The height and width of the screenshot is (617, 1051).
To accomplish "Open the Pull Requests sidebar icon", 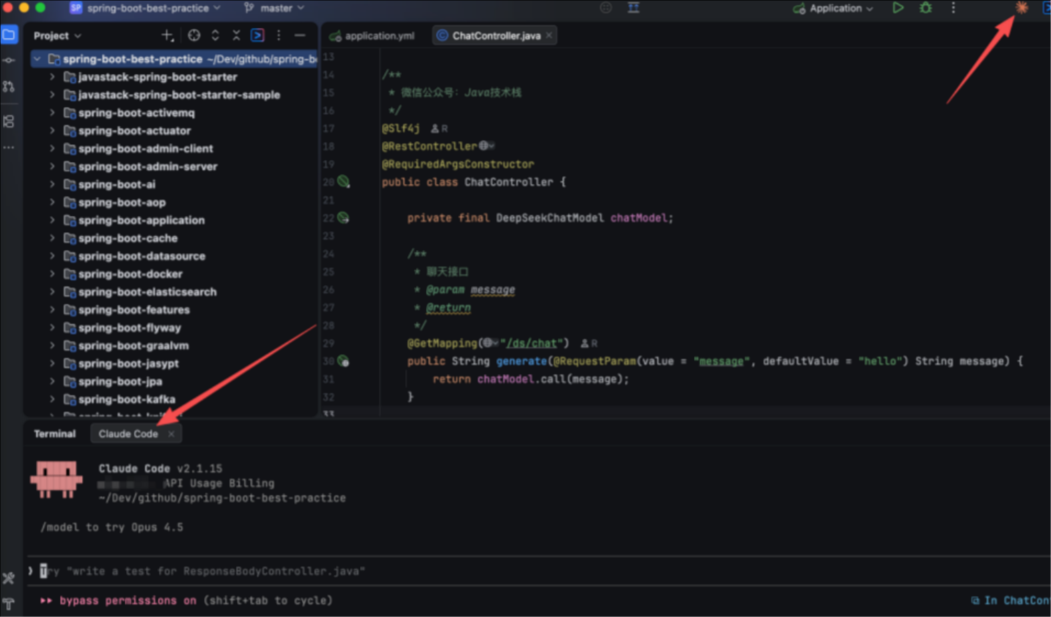I will [9, 86].
